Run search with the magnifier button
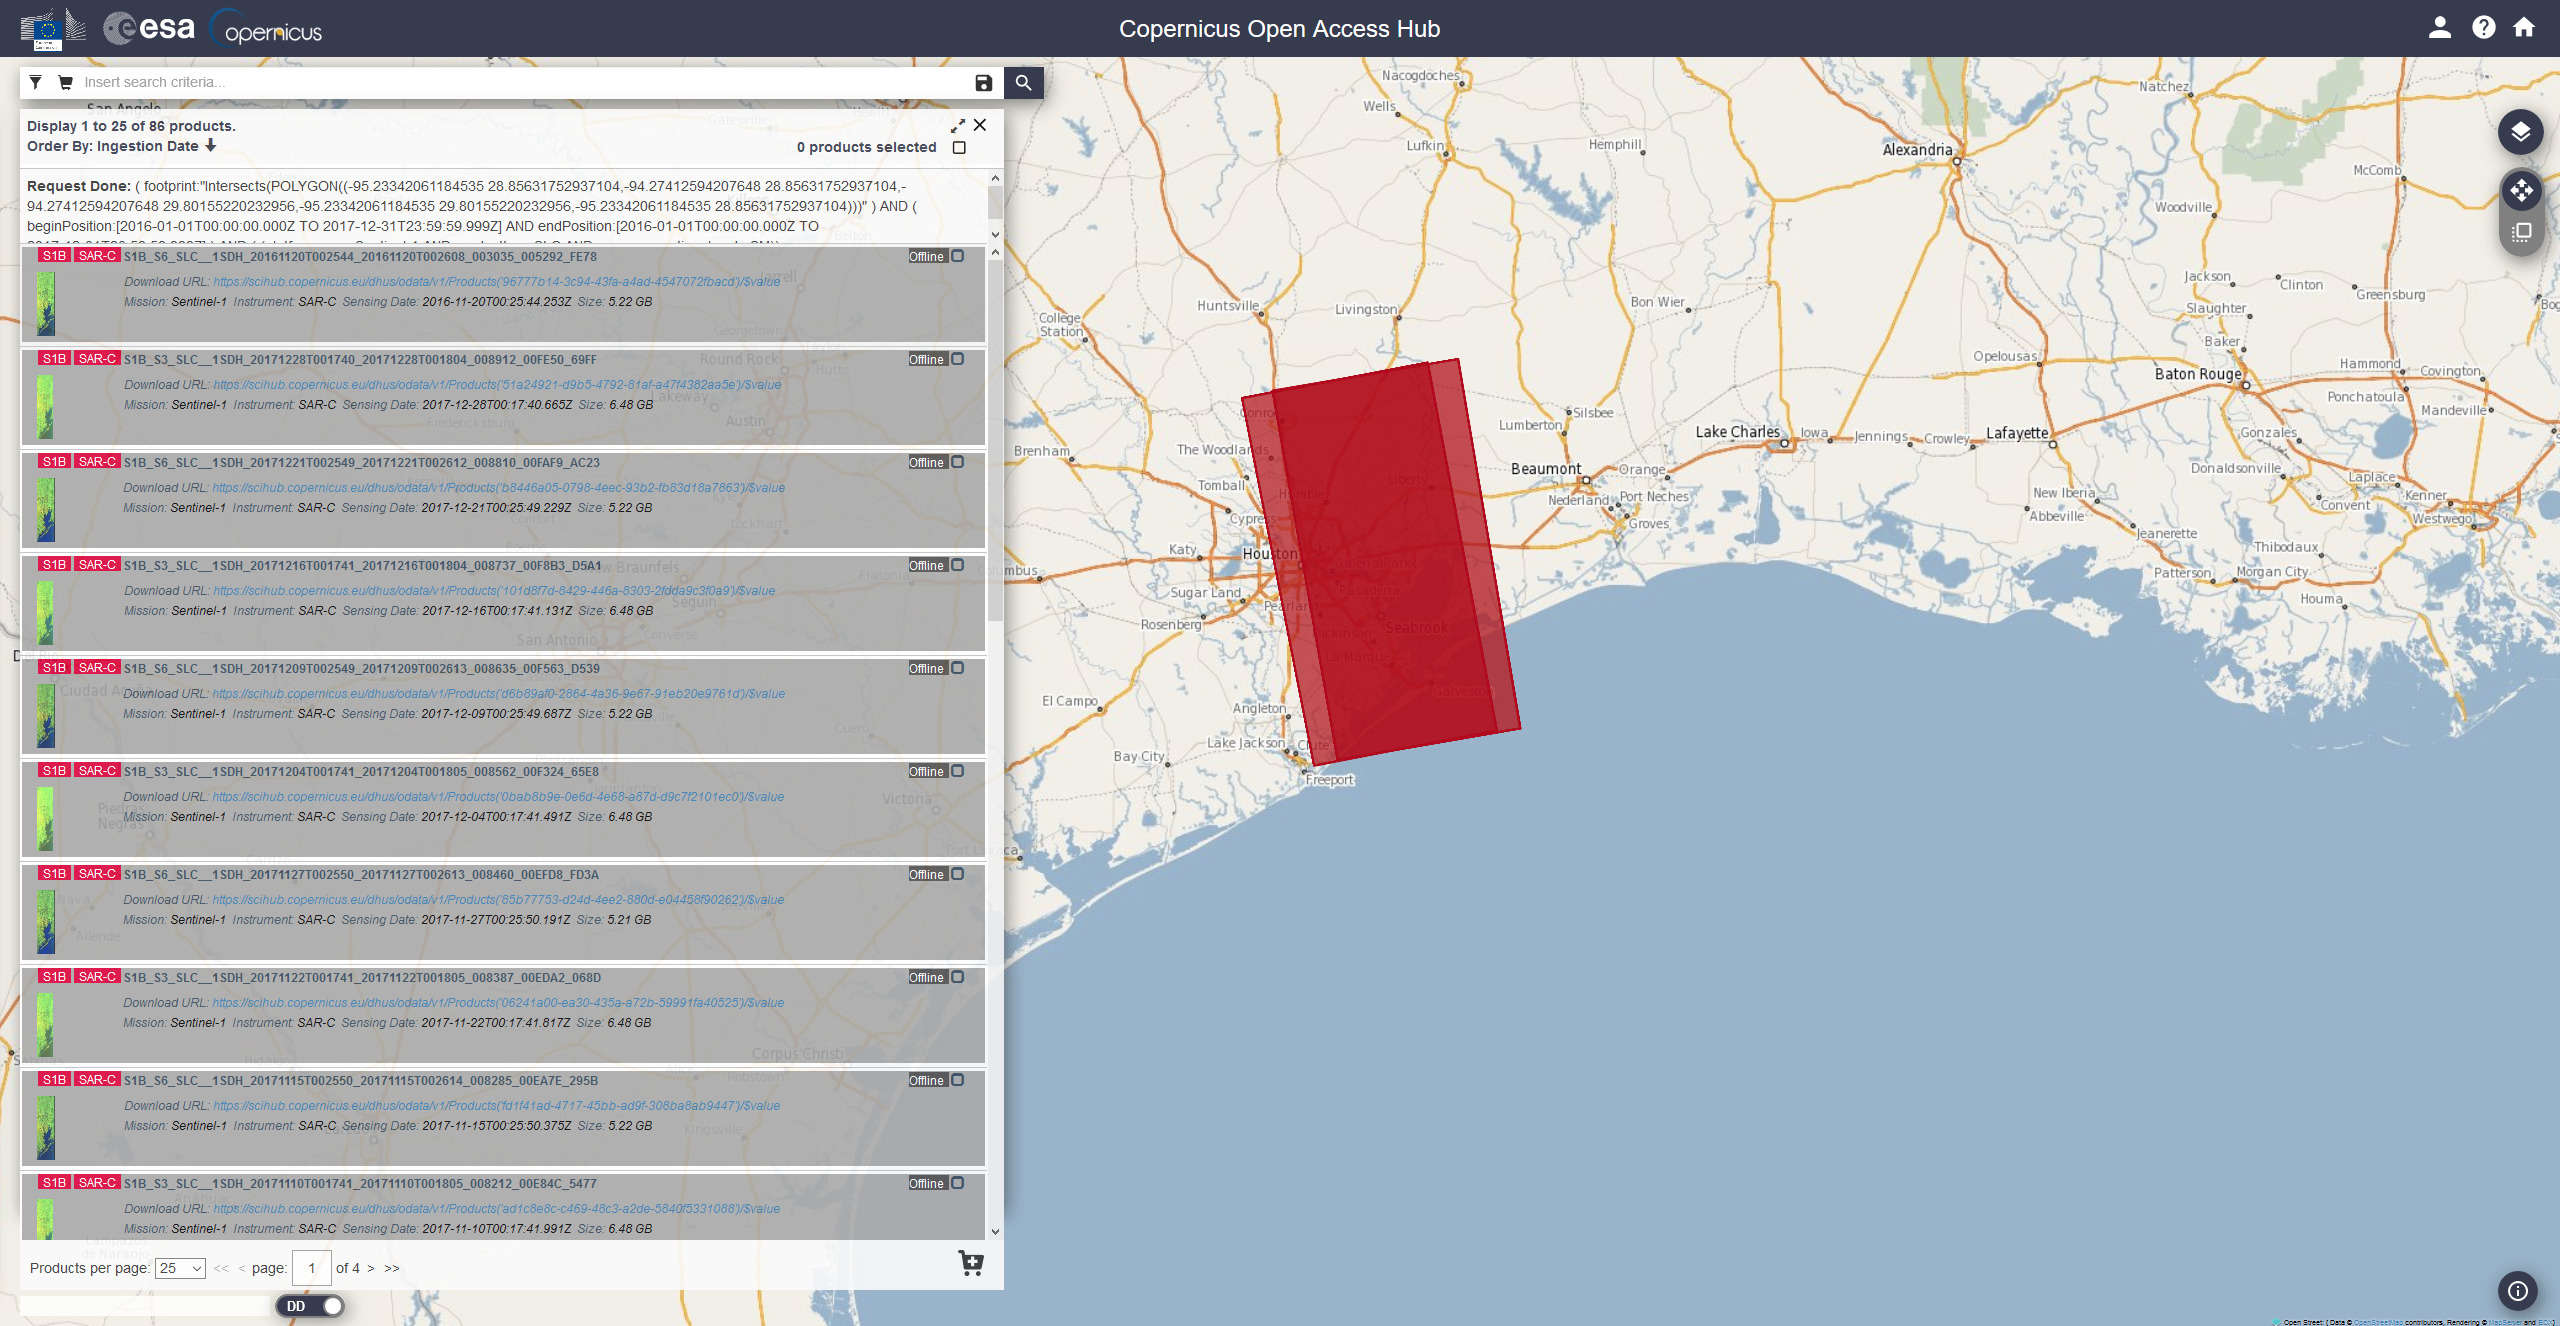 (x=1023, y=82)
